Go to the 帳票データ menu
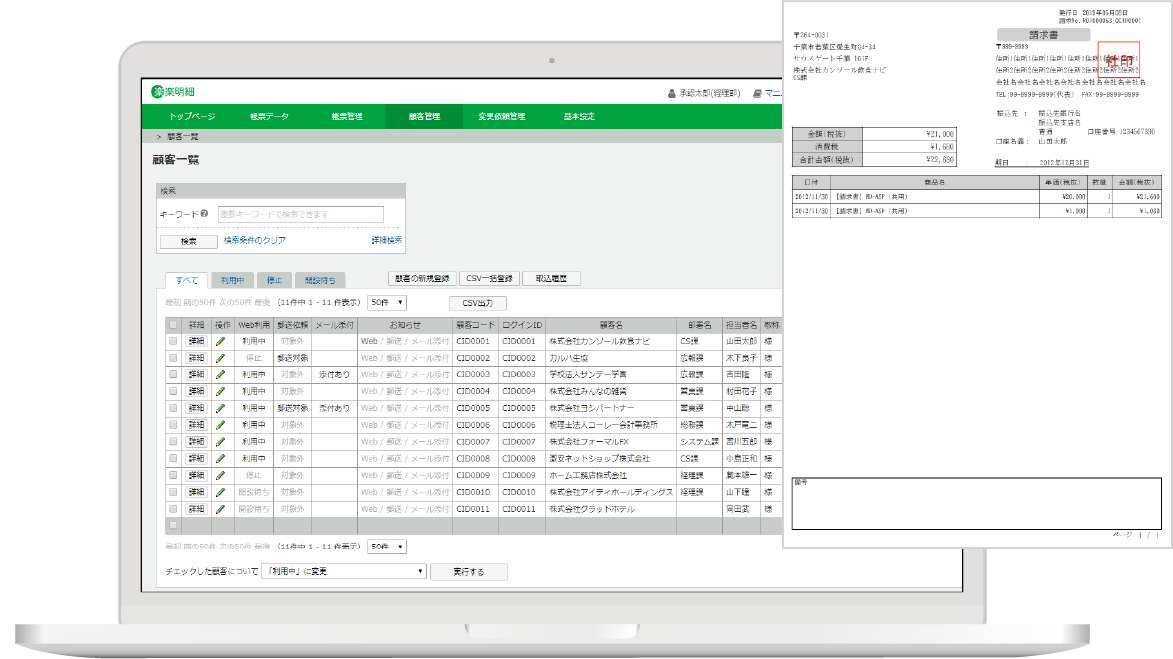 269,117
